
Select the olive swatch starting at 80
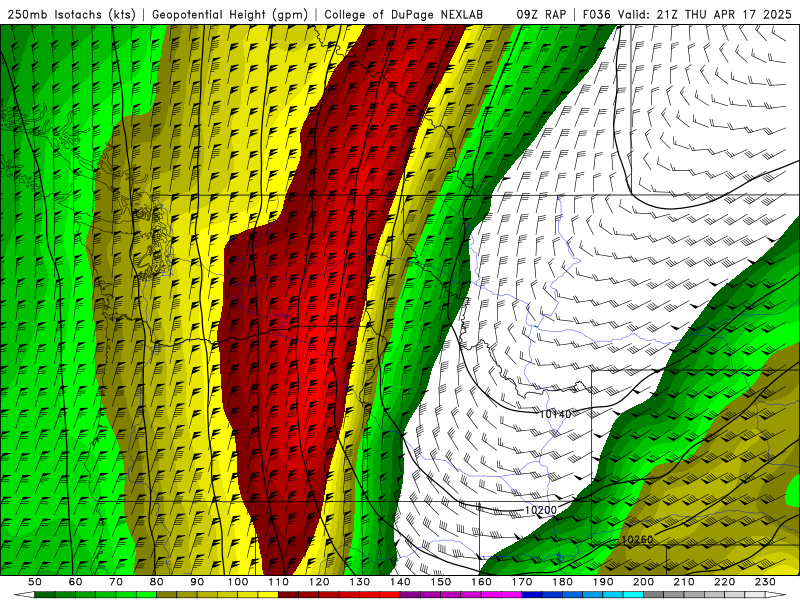[x=167, y=595]
